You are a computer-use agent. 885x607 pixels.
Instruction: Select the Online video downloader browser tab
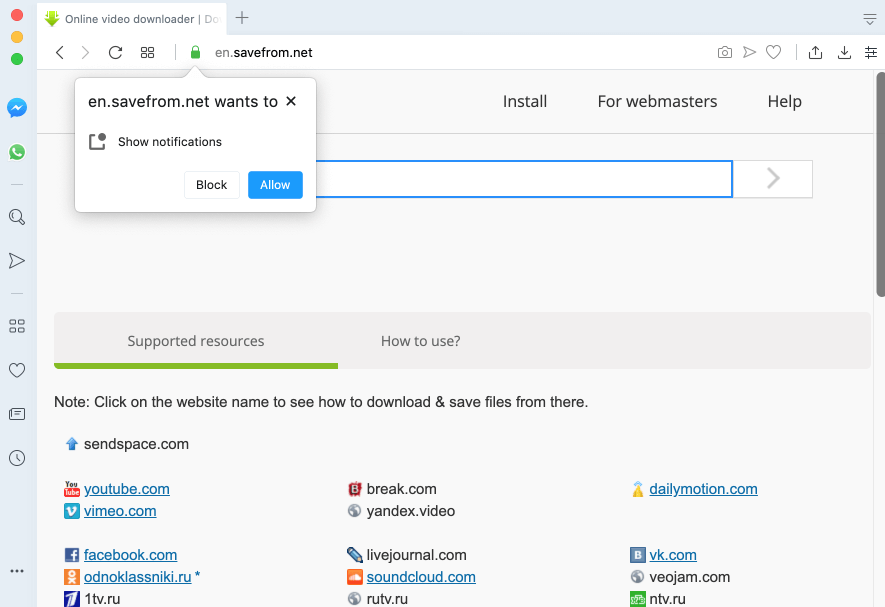point(132,19)
